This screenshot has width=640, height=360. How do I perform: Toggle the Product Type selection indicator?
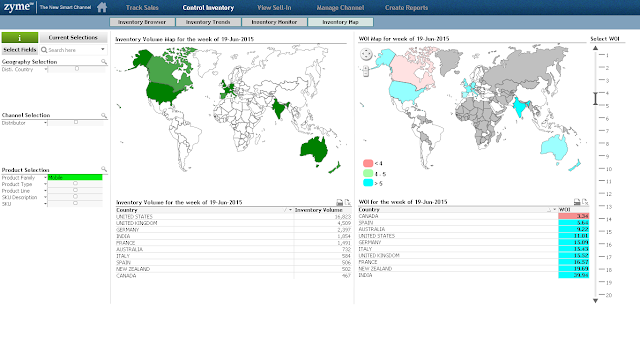pos(75,184)
